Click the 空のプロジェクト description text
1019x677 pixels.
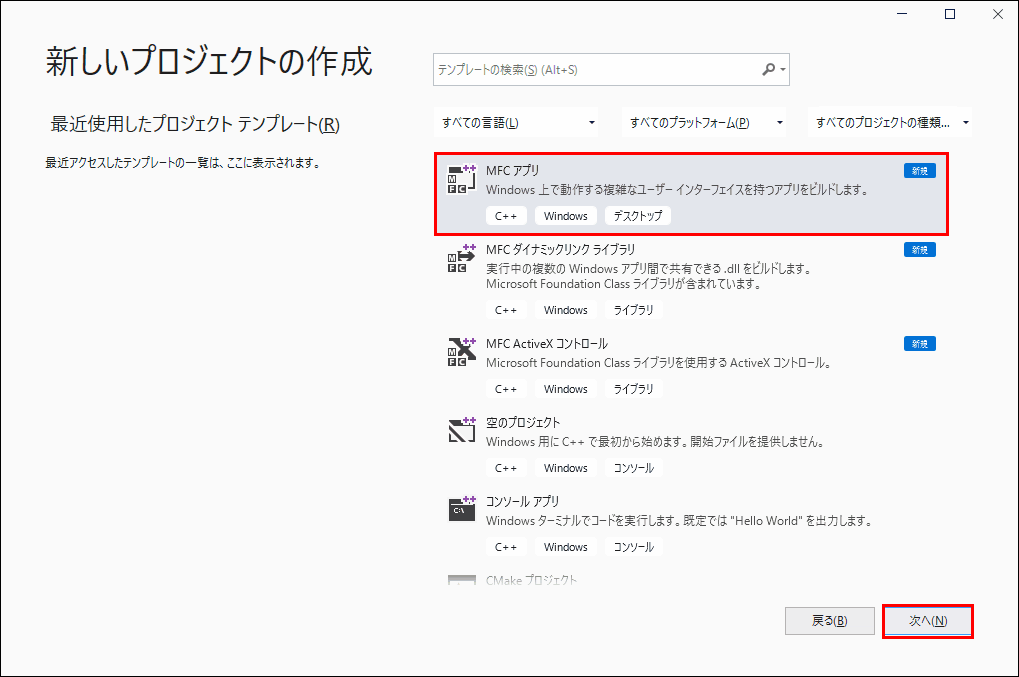pos(656,442)
